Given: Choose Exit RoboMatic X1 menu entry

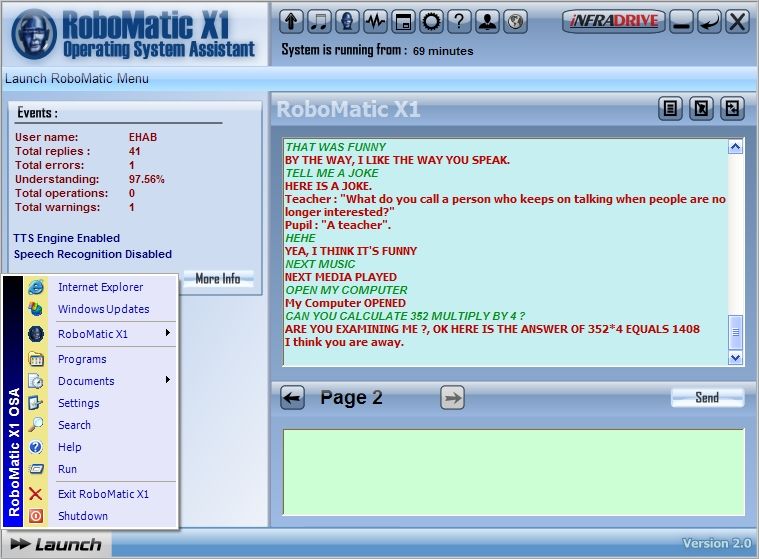Looking at the screenshot, I should [x=103, y=494].
